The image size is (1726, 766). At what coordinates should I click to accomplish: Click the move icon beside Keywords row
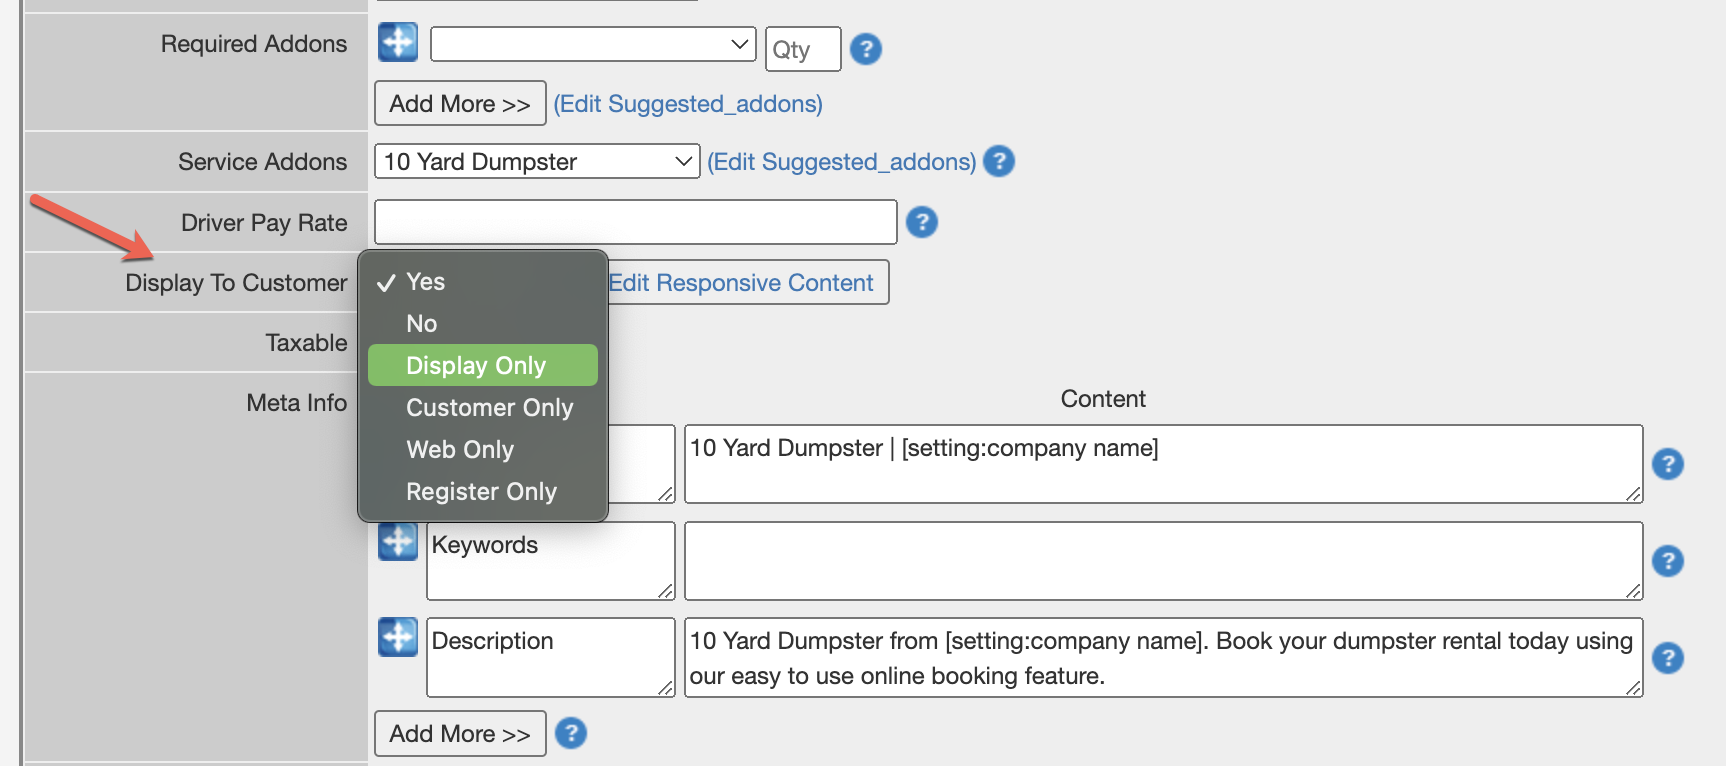397,542
